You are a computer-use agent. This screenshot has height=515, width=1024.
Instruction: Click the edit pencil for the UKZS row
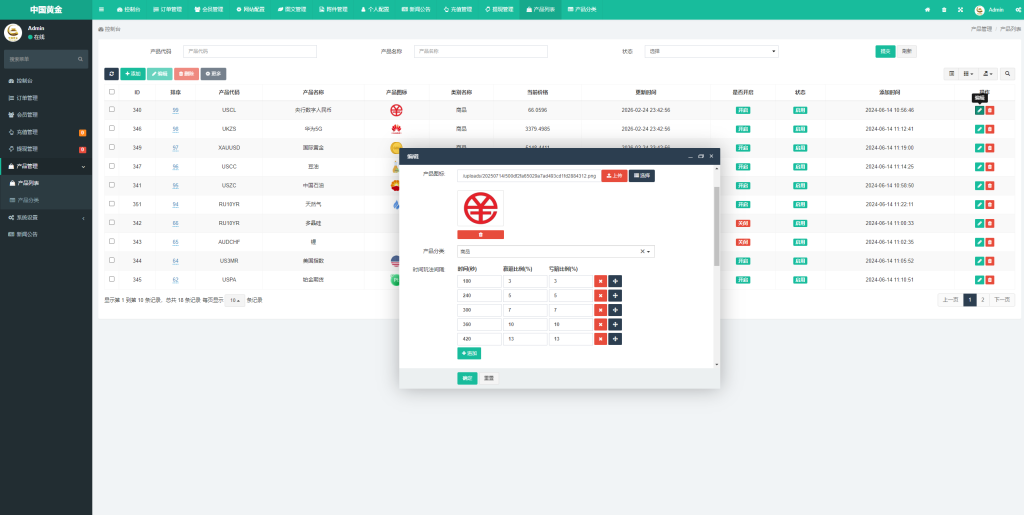(979, 129)
